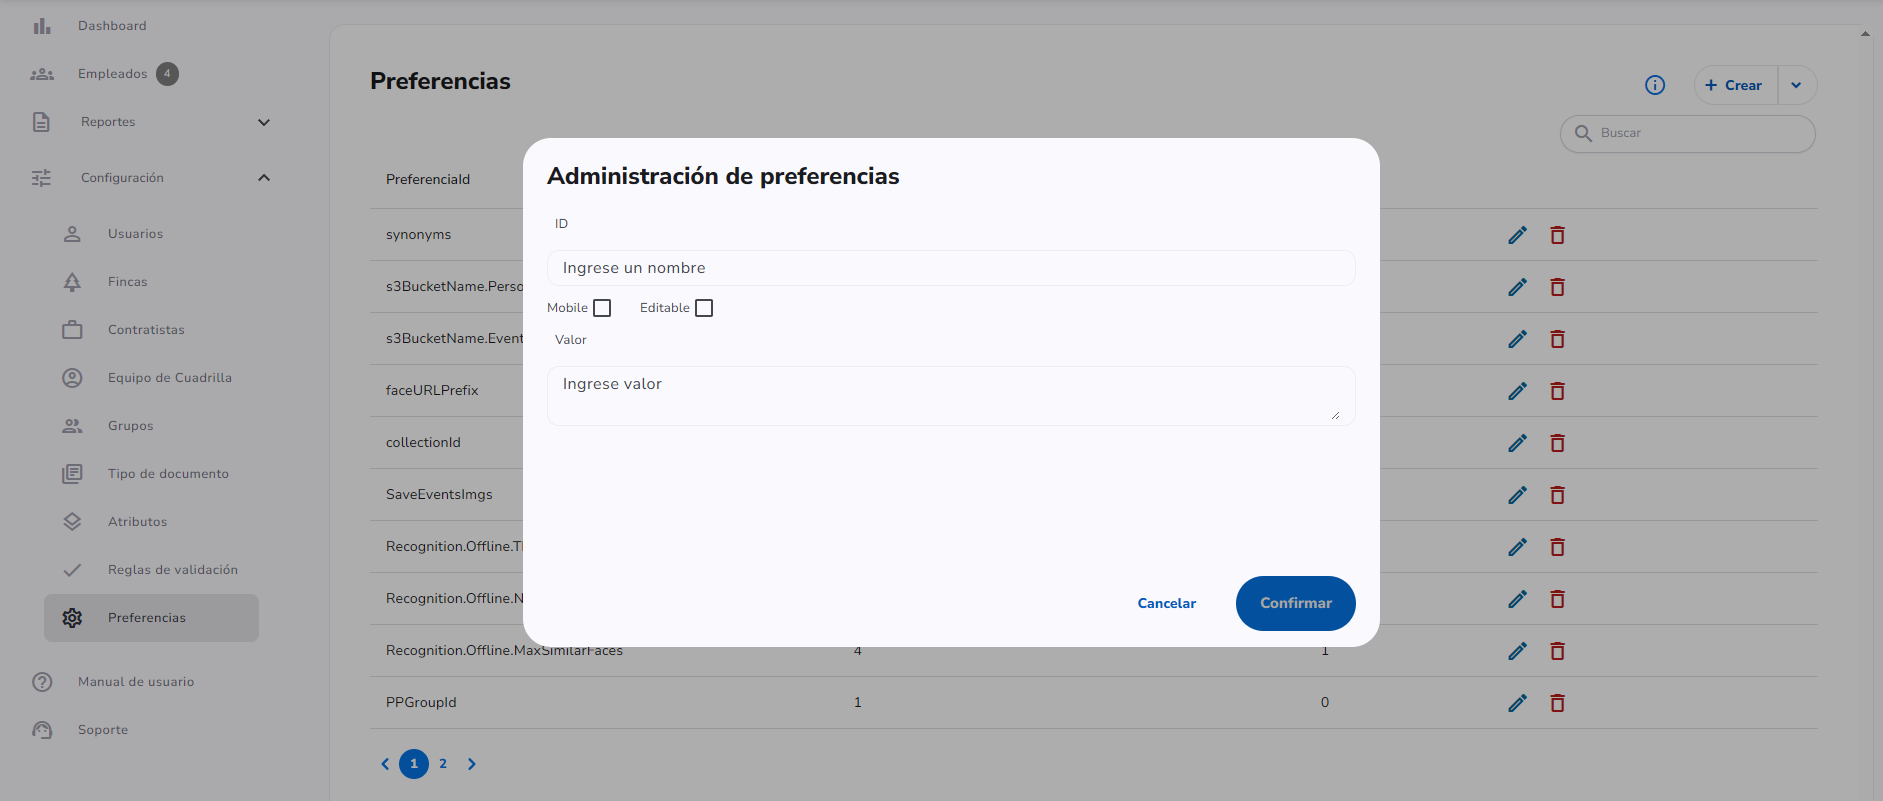Edit the faceURLPrefix preference

[x=1517, y=391]
